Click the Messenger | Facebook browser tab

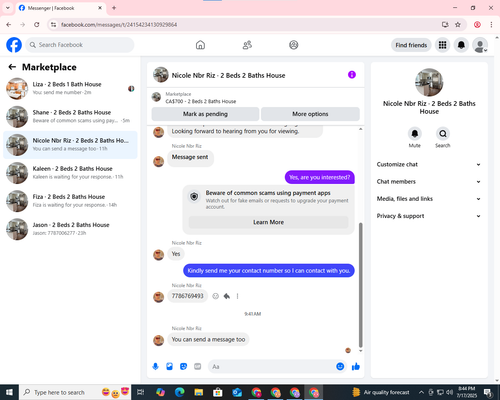[x=61, y=8]
